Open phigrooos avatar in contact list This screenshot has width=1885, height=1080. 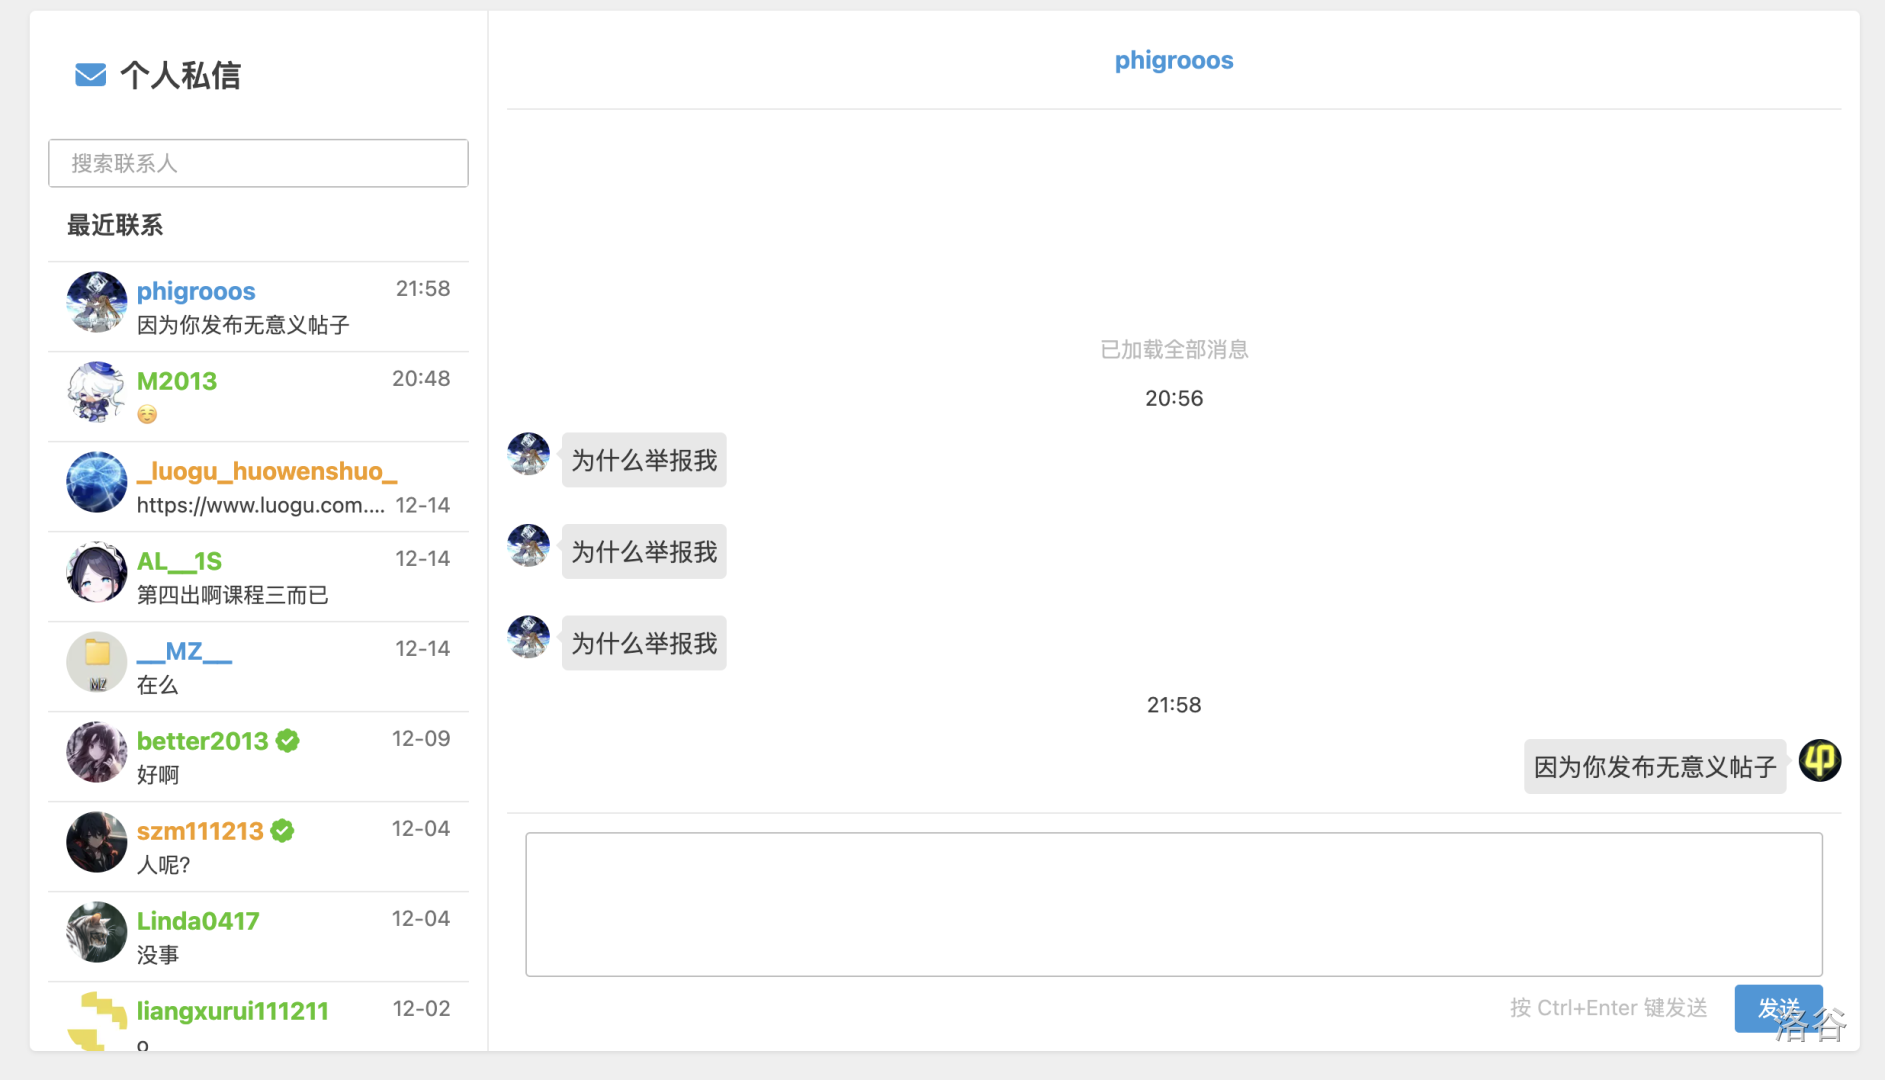tap(96, 302)
